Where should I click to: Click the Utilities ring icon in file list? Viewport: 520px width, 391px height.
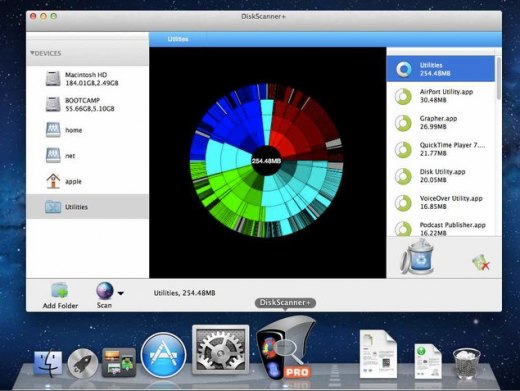(404, 69)
